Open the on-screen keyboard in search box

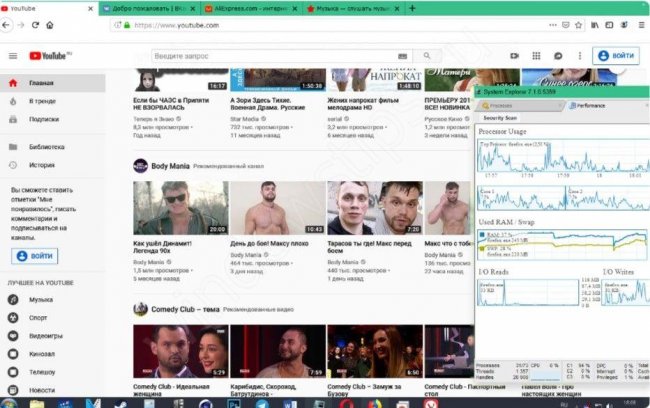(401, 56)
